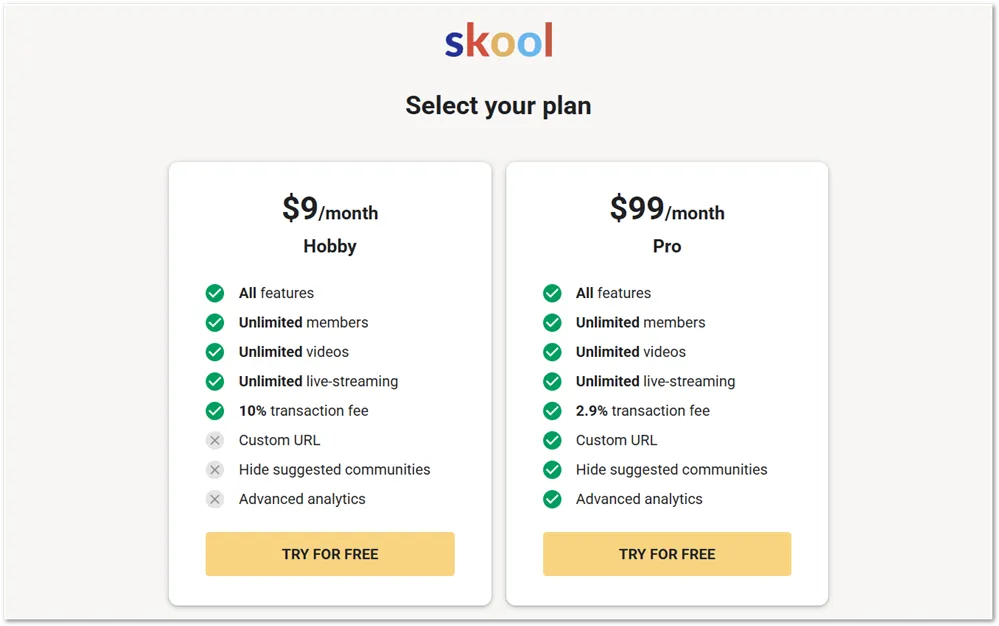Click the checkmark beside 2.9% transaction fee on Pro
Screen dimensions: 999x626
pyautogui.click(x=552, y=411)
